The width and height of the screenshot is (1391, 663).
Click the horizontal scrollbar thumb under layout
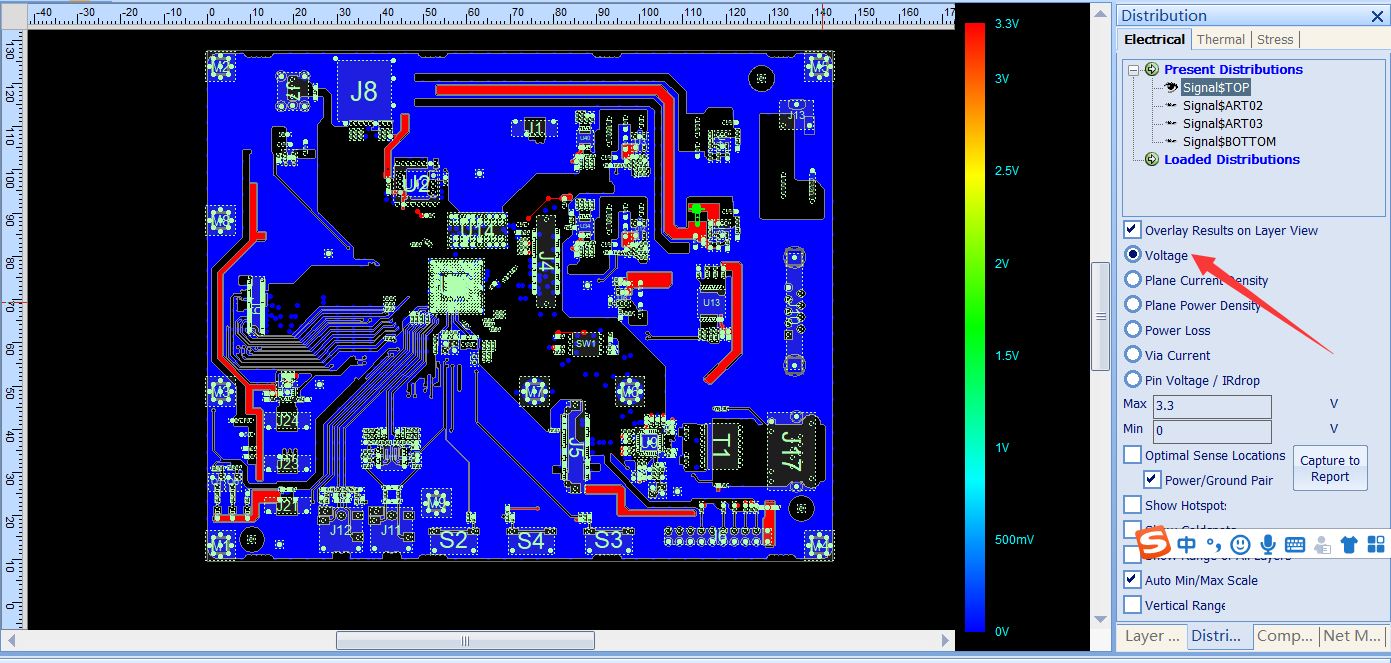pyautogui.click(x=465, y=640)
